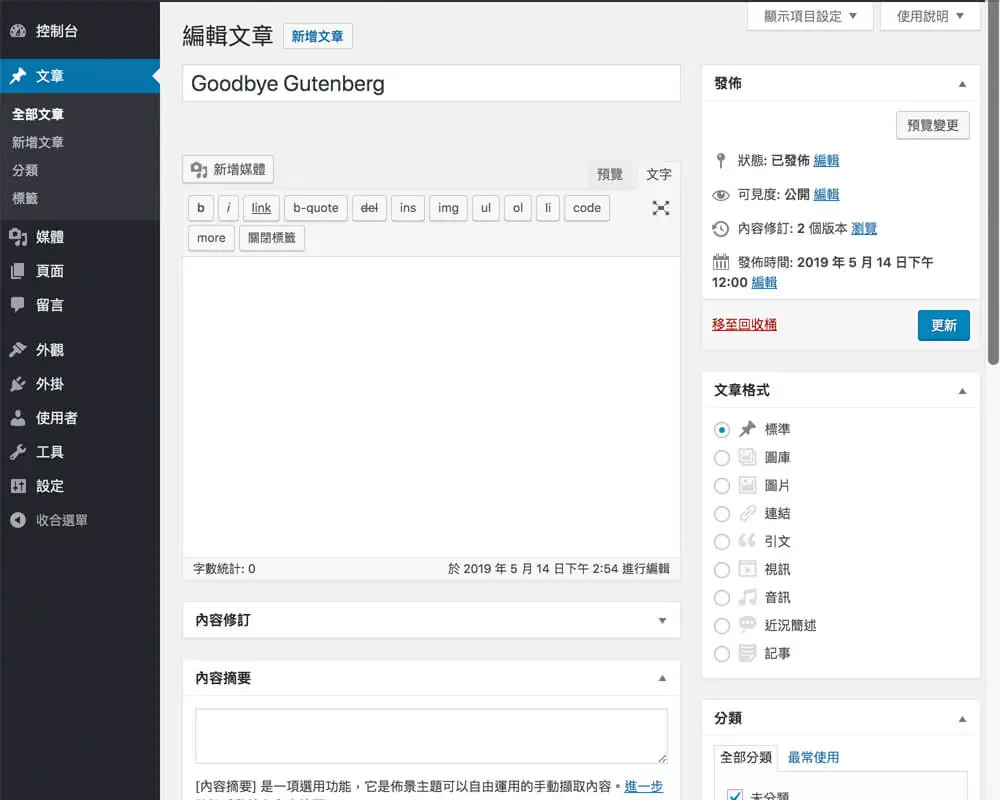Click the 新增文章 button beside page title
The image size is (1000, 800).
pyautogui.click(x=317, y=36)
